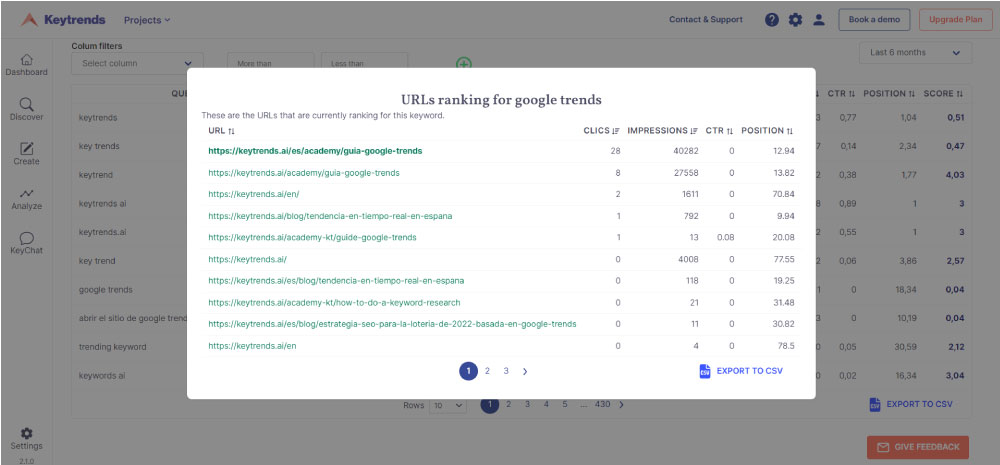This screenshot has width=1000, height=465.
Task: Open the https://keytrends.ai/ root link
Action: (x=247, y=259)
